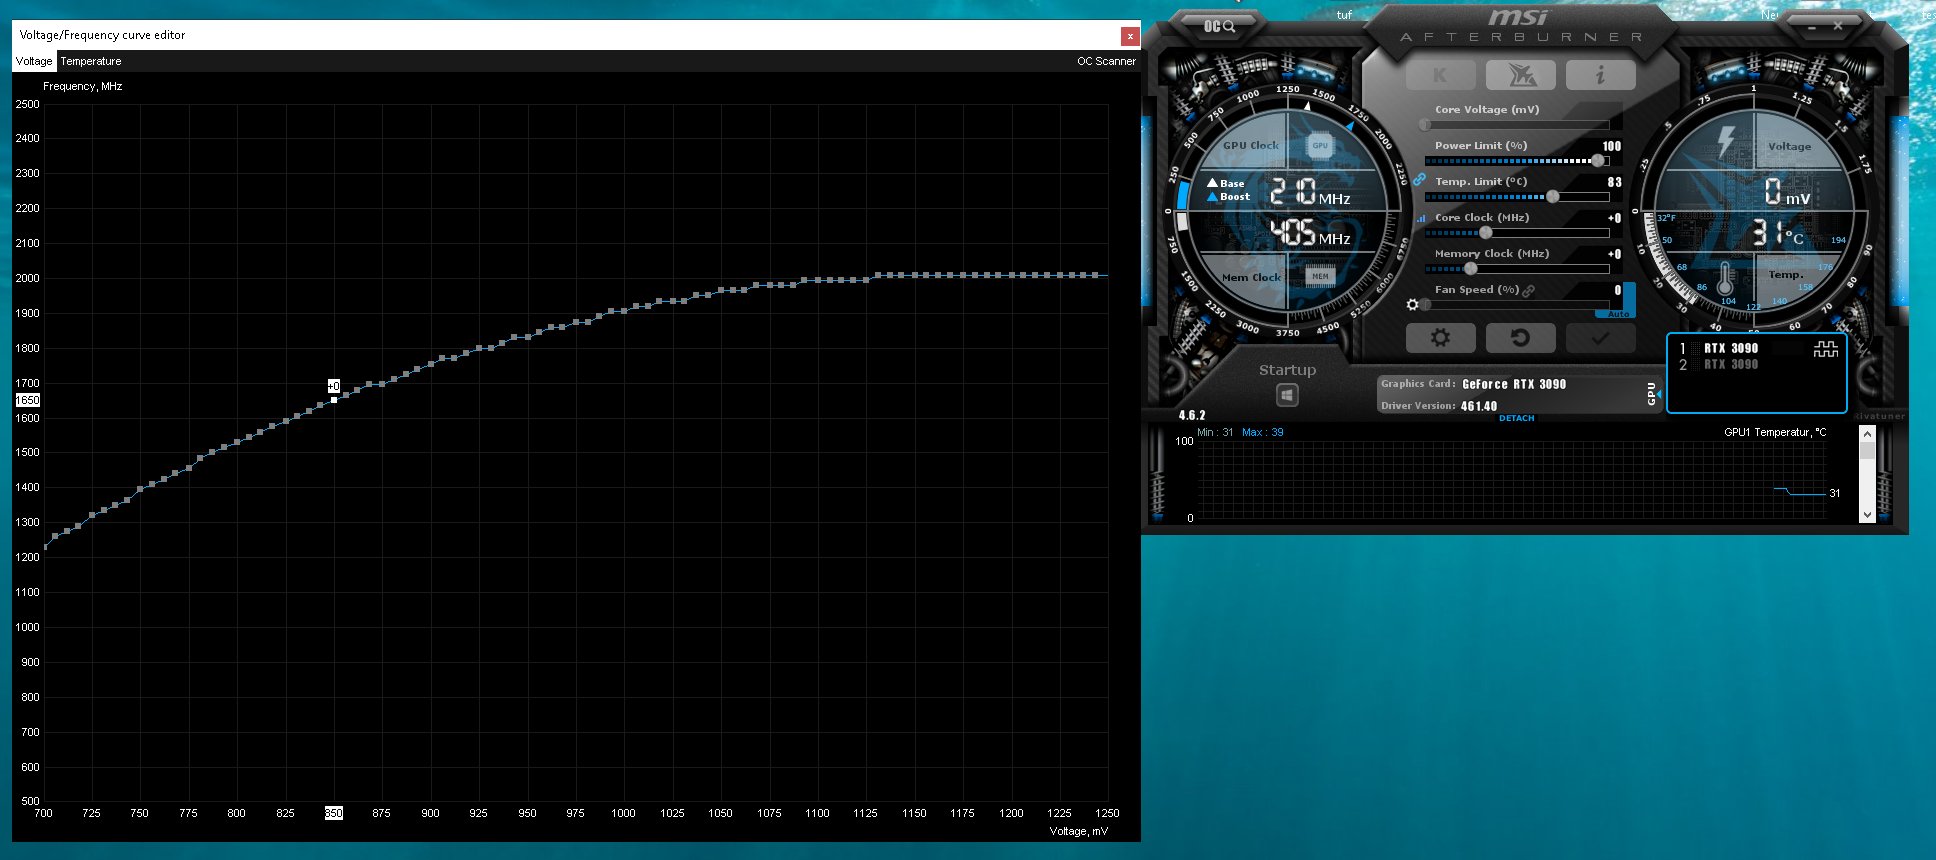Click fan settings gear beside Fan Speed
Viewport: 1936px width, 860px height.
tap(1412, 304)
